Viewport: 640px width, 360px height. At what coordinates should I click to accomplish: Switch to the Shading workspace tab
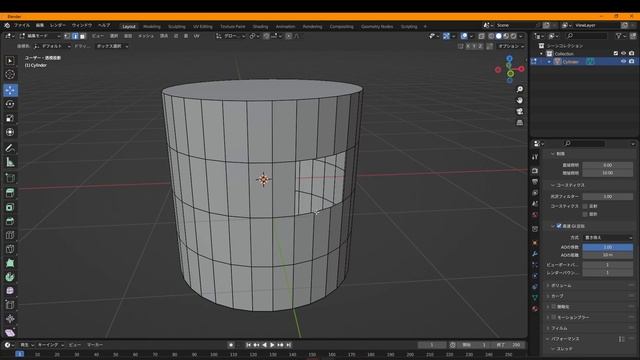(x=260, y=27)
